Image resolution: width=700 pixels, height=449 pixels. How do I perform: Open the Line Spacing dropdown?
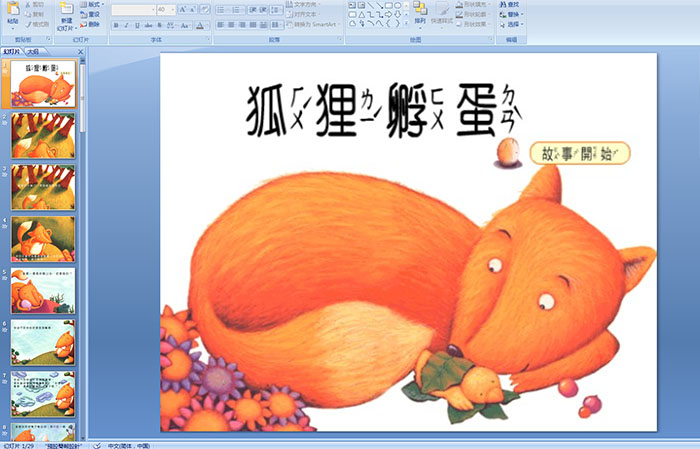coord(276,10)
